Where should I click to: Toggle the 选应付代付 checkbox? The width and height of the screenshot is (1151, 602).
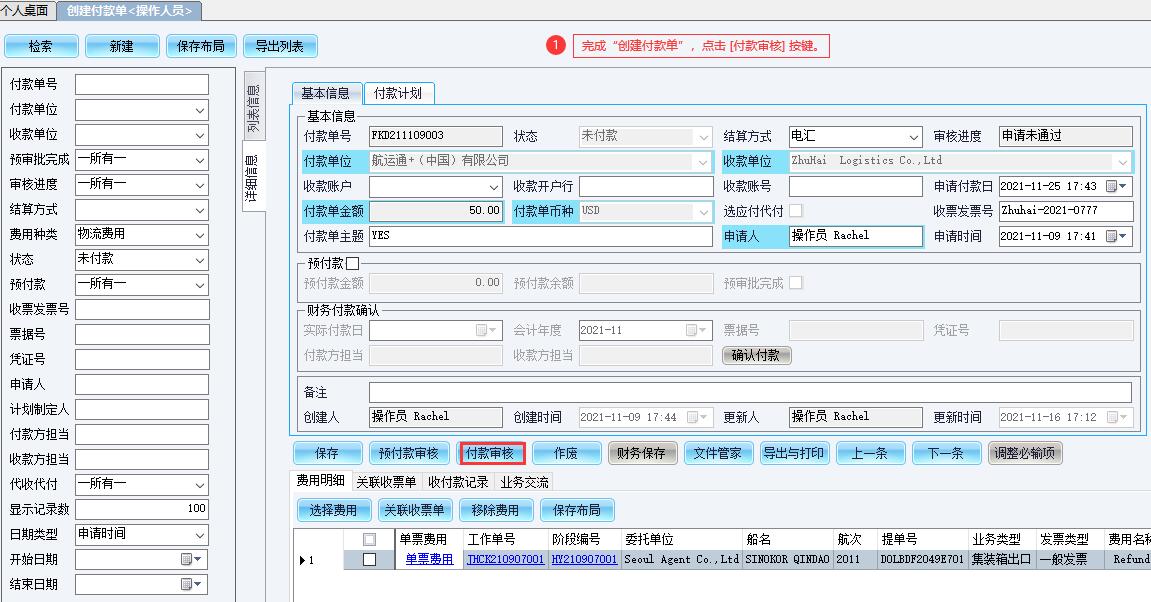[796, 211]
